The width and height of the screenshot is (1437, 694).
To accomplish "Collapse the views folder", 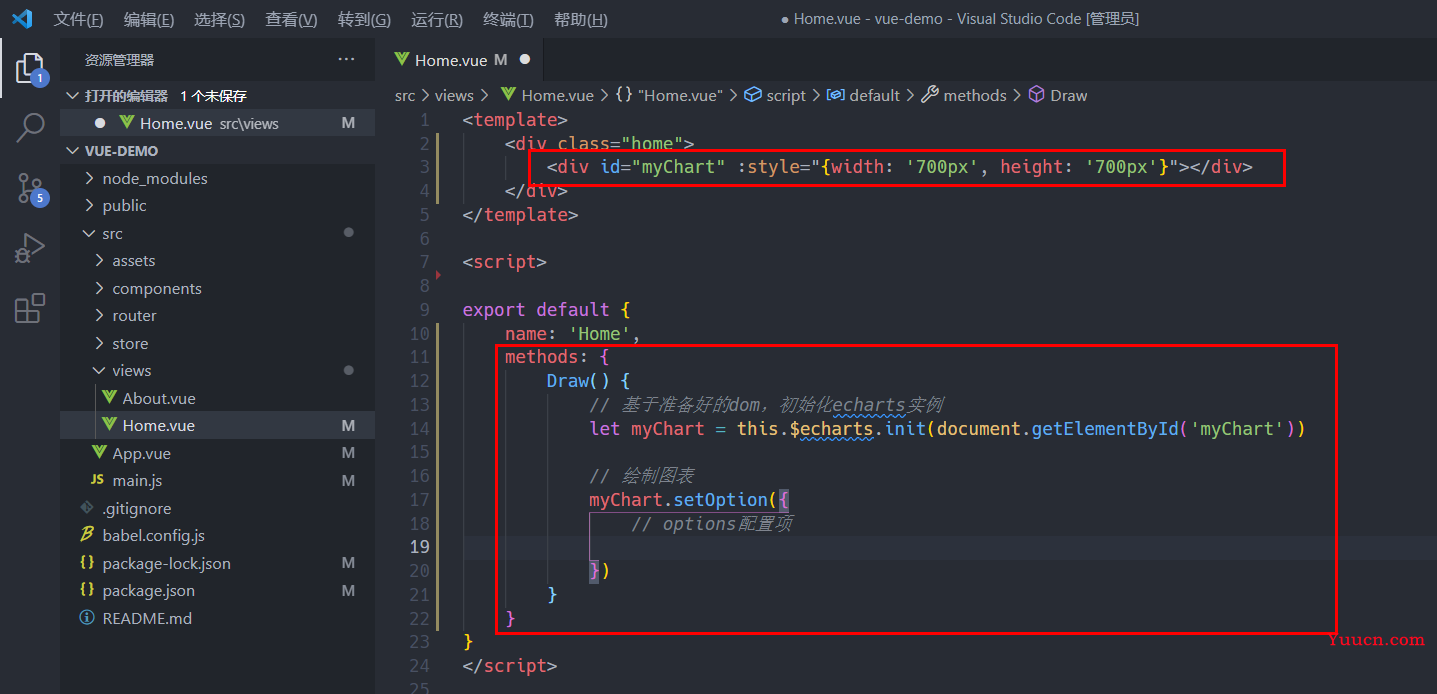I will (100, 370).
